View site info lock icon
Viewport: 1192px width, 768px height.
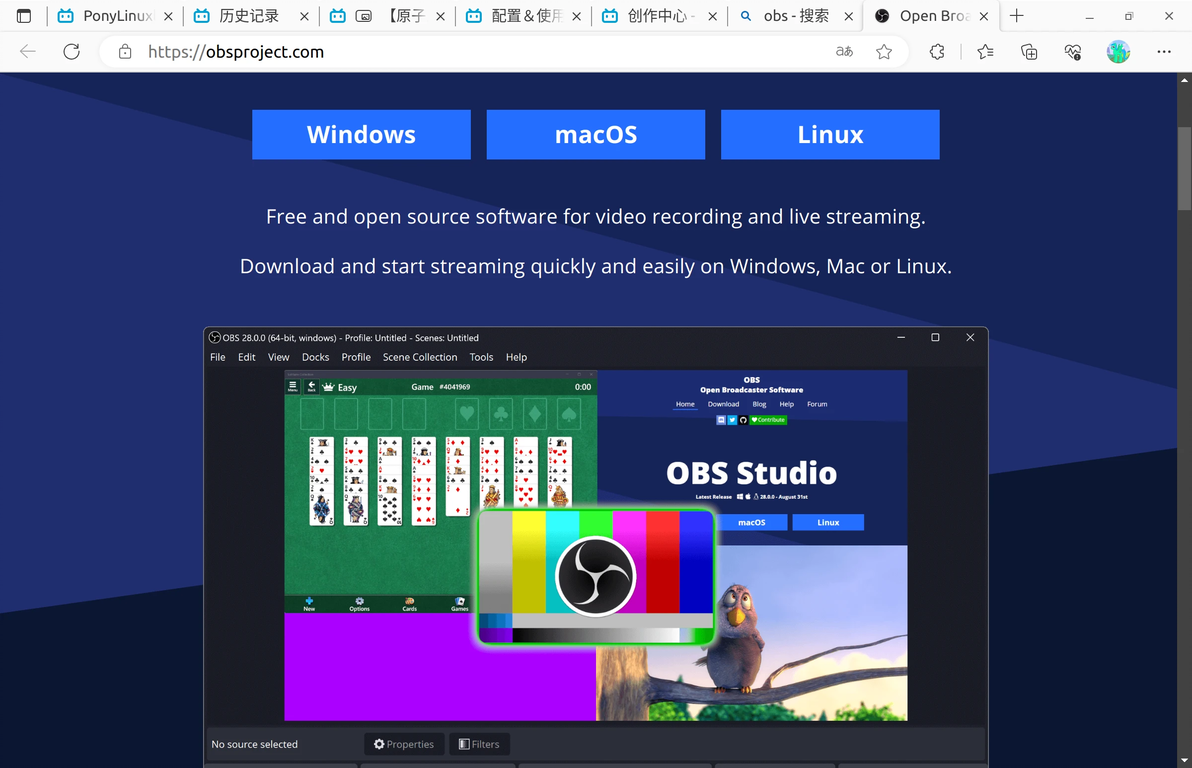coord(125,52)
